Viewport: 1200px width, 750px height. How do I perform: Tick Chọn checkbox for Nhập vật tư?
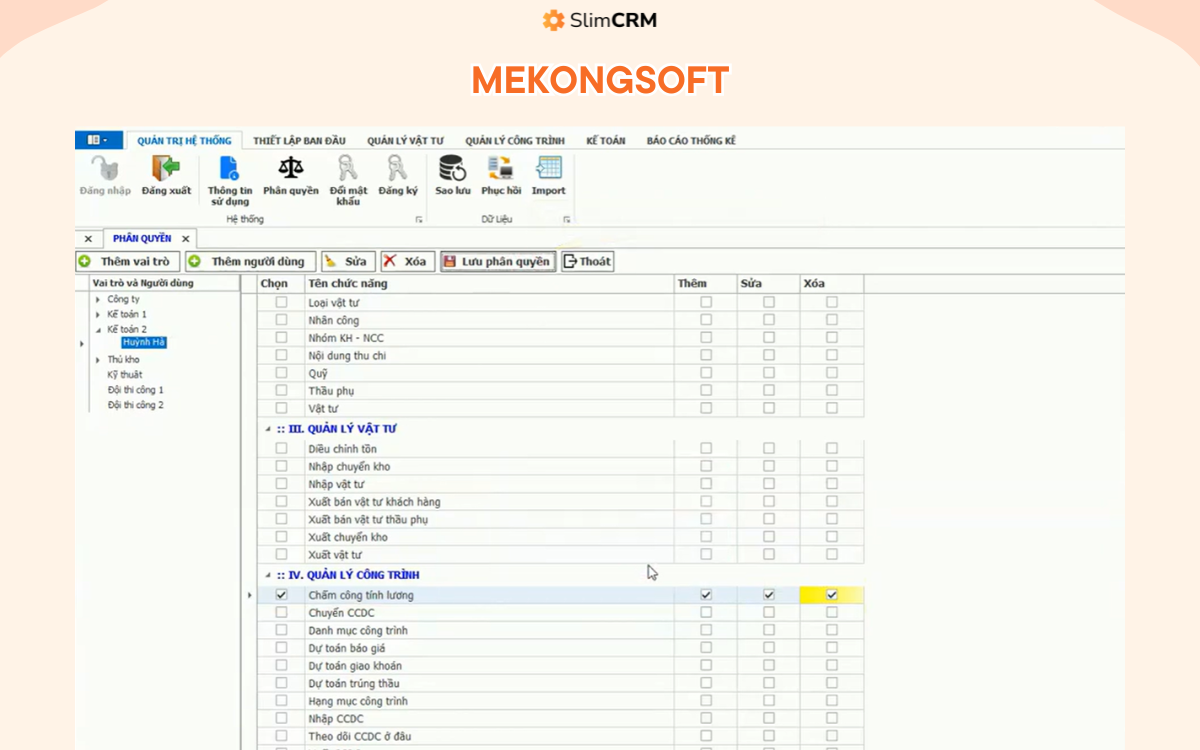coord(281,484)
